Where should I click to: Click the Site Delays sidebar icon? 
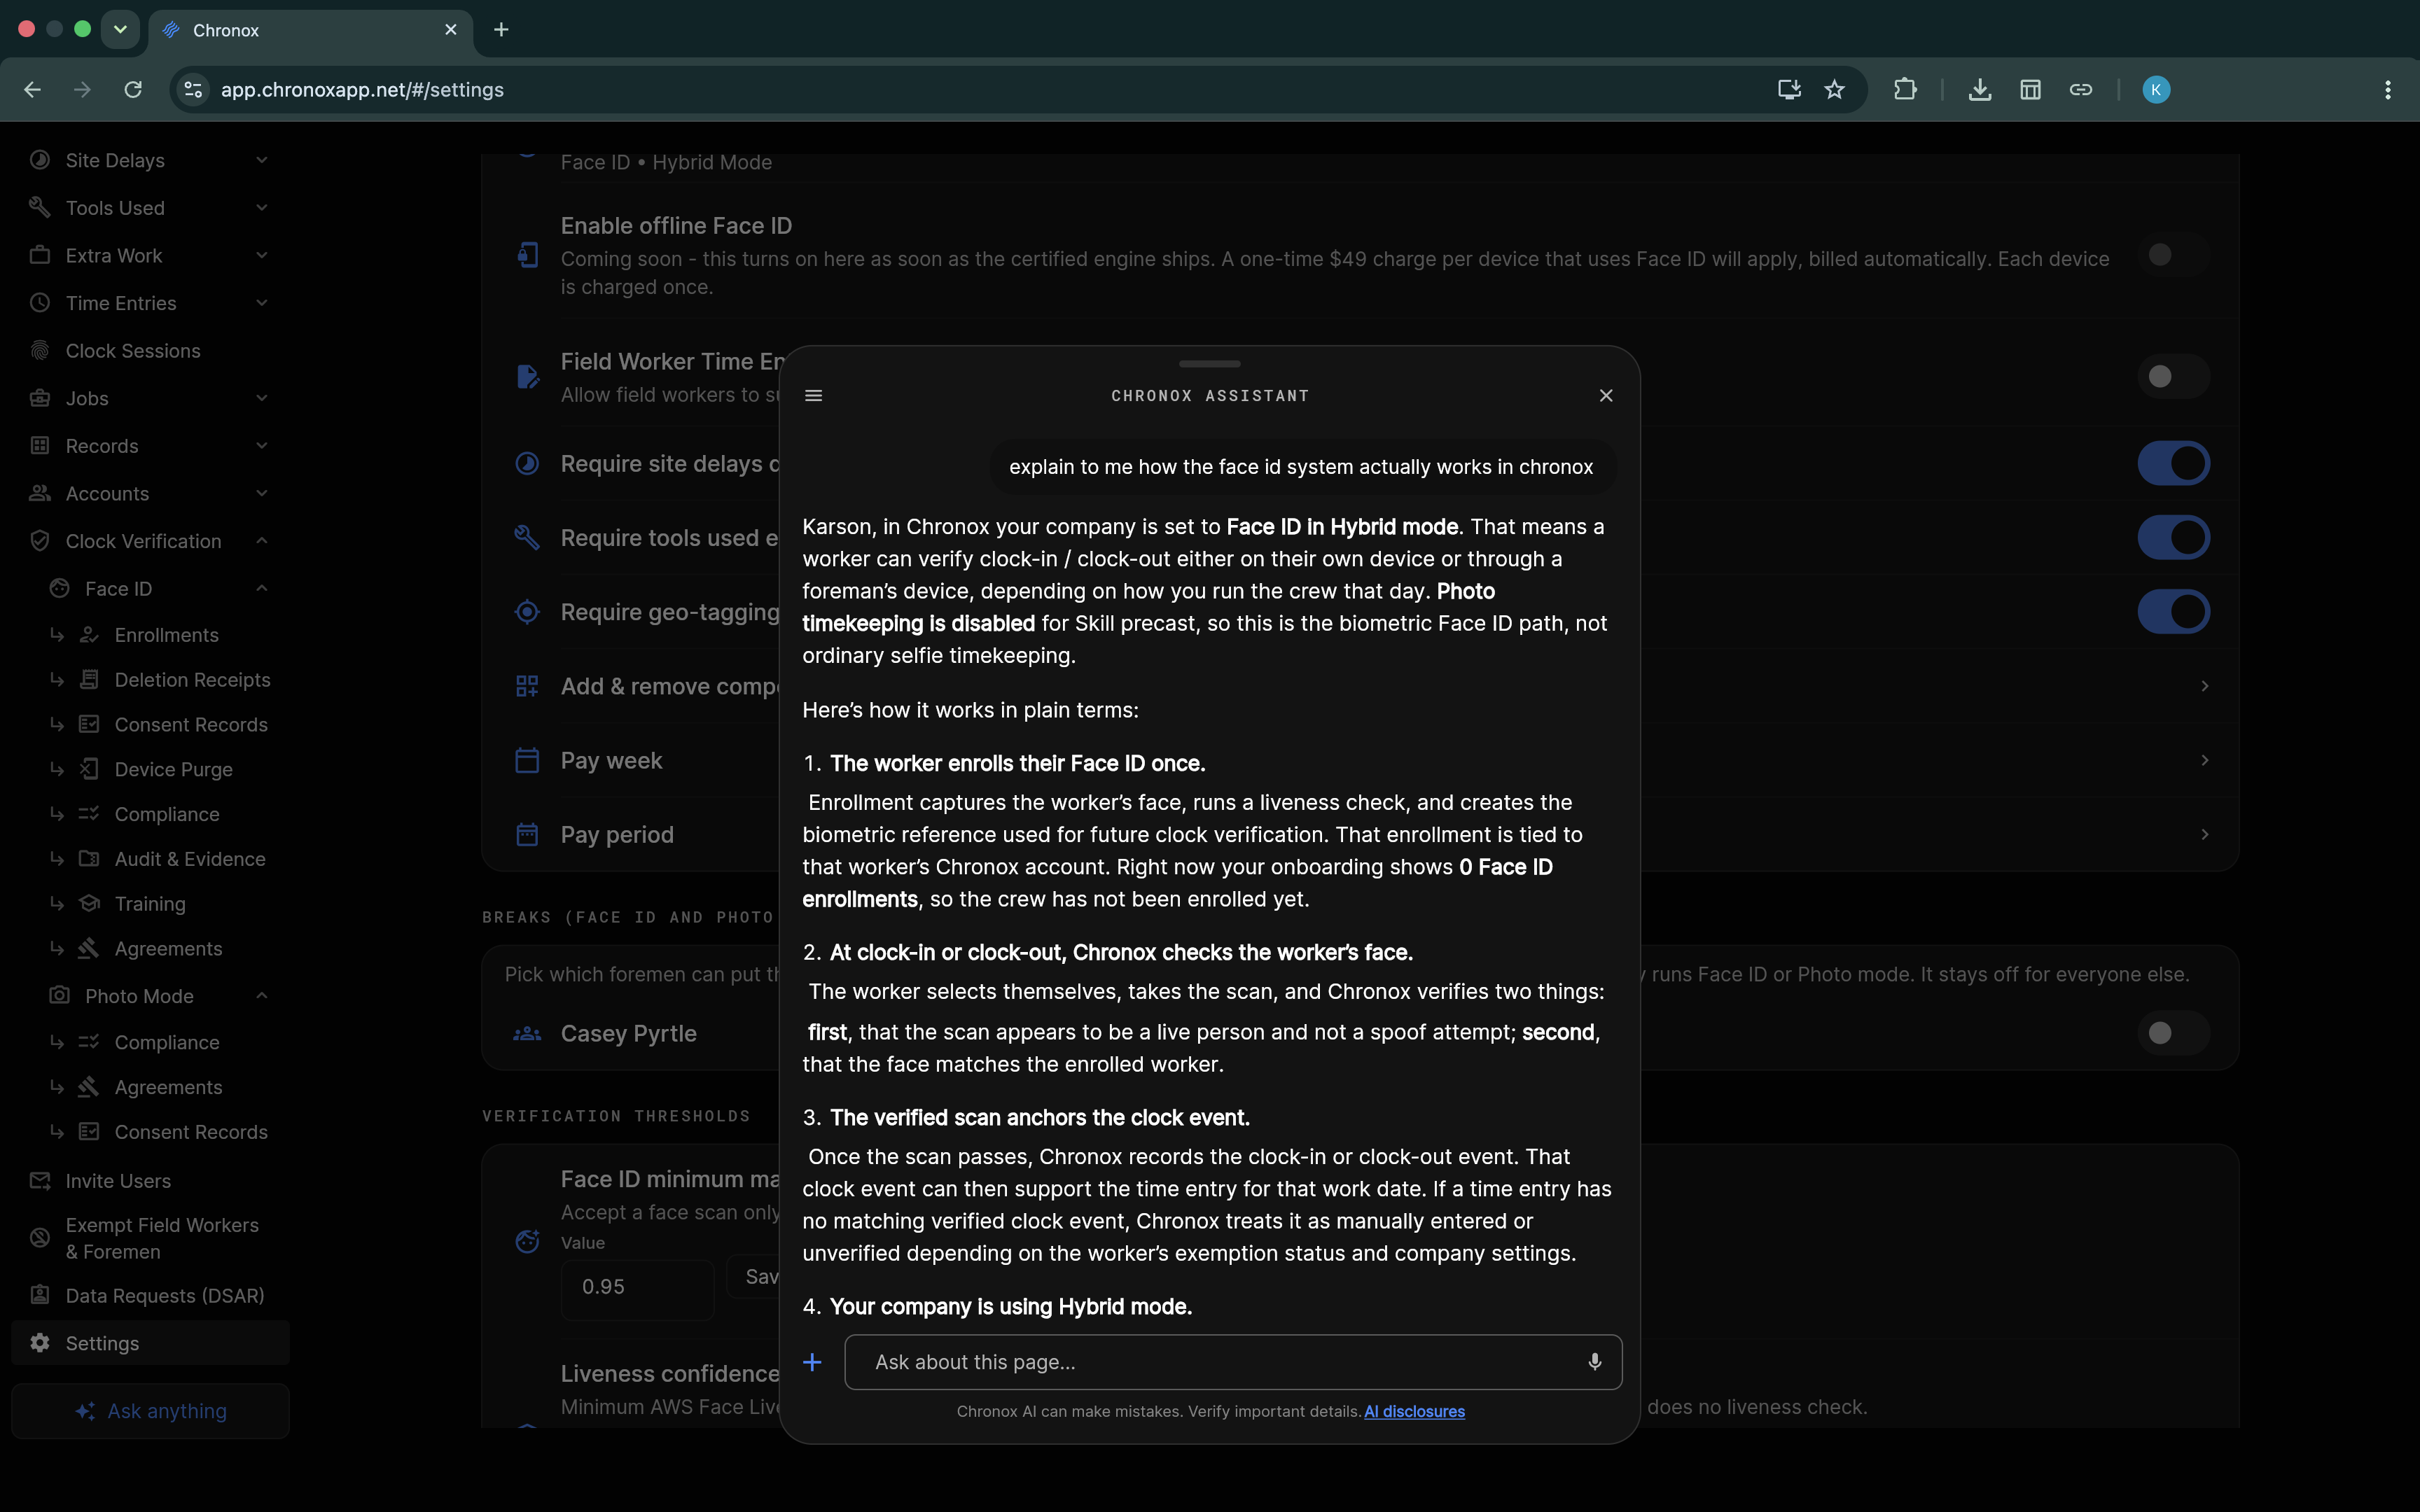click(40, 160)
